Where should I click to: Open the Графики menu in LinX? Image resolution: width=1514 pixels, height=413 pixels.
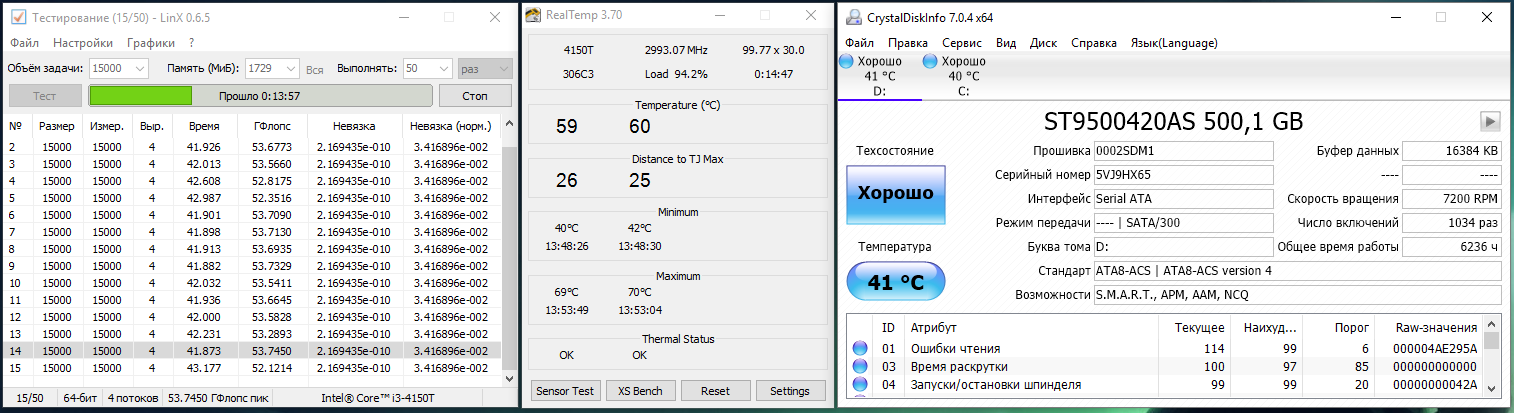[x=150, y=43]
